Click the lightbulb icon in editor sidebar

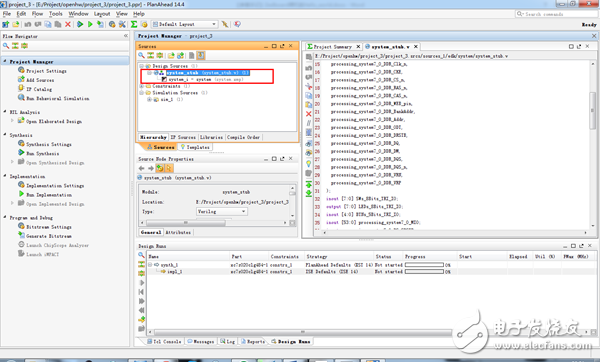click(309, 163)
